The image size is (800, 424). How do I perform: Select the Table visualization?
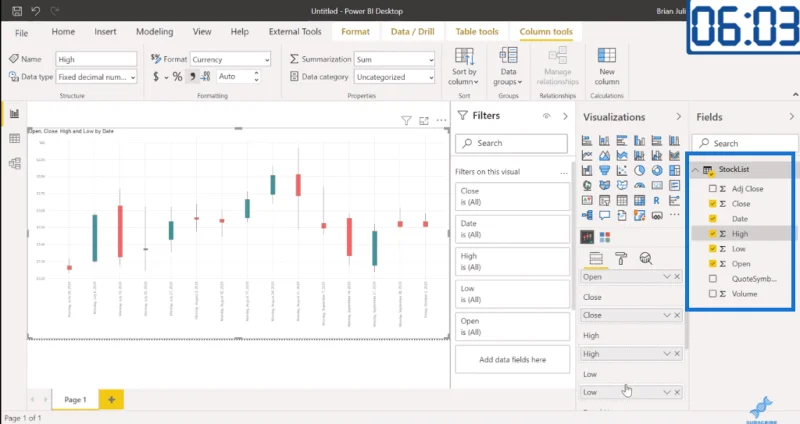[622, 200]
